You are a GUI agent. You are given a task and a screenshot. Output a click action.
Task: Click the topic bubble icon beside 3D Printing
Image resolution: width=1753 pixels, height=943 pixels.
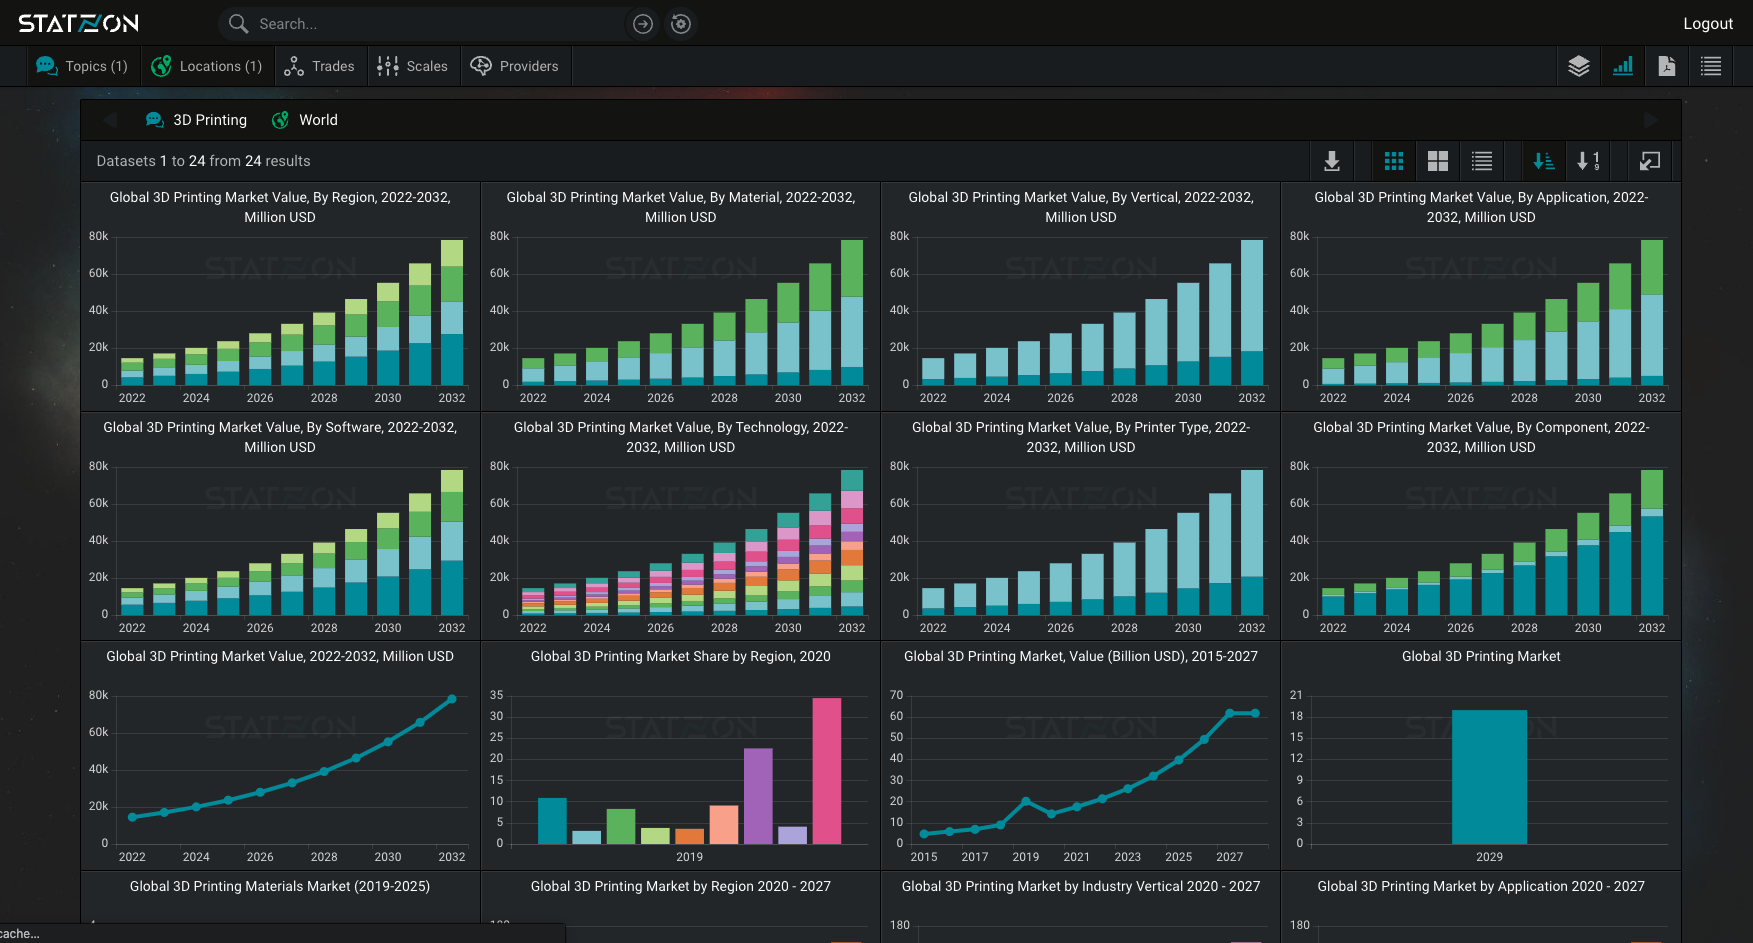[x=155, y=120]
